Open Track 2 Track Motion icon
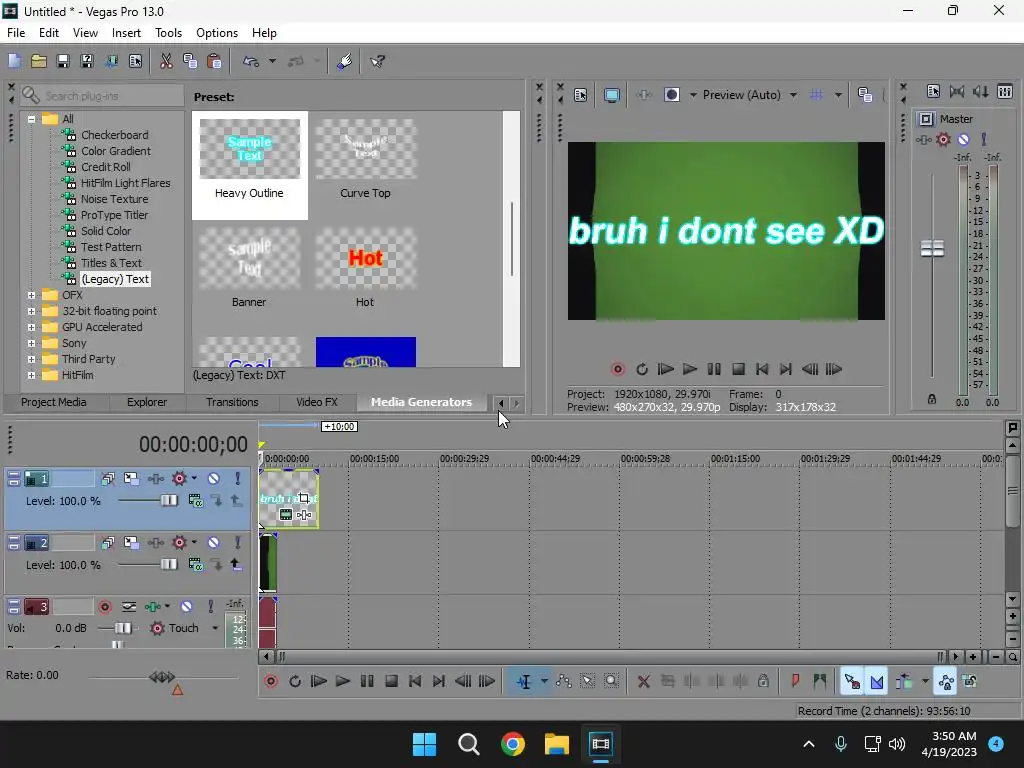Image resolution: width=1024 pixels, height=768 pixels. coord(131,543)
